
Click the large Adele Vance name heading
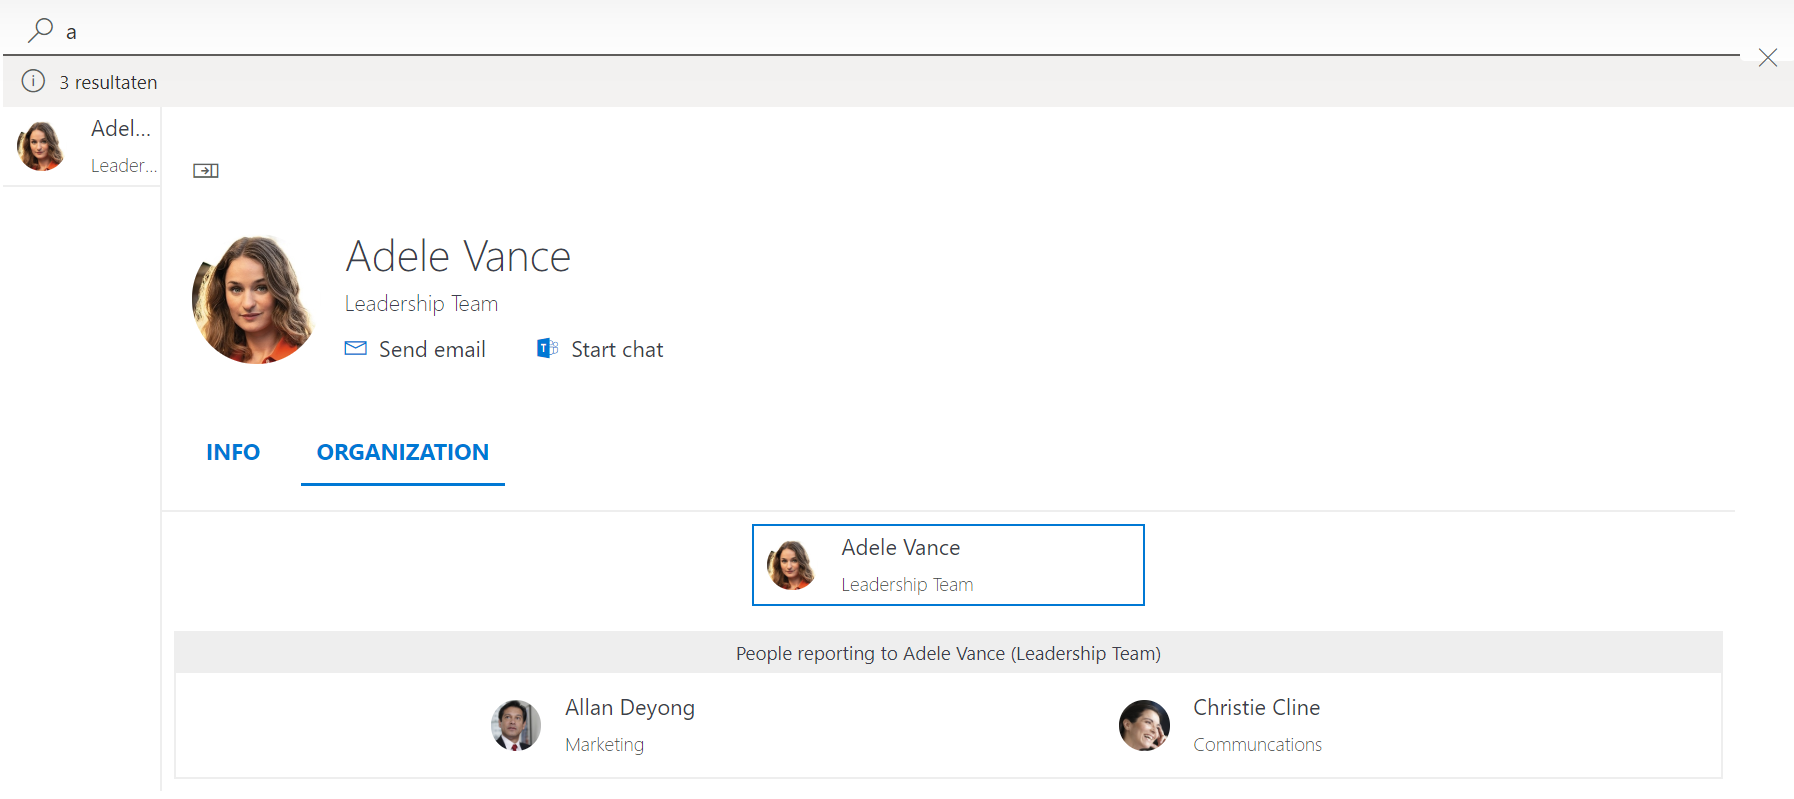pos(458,256)
